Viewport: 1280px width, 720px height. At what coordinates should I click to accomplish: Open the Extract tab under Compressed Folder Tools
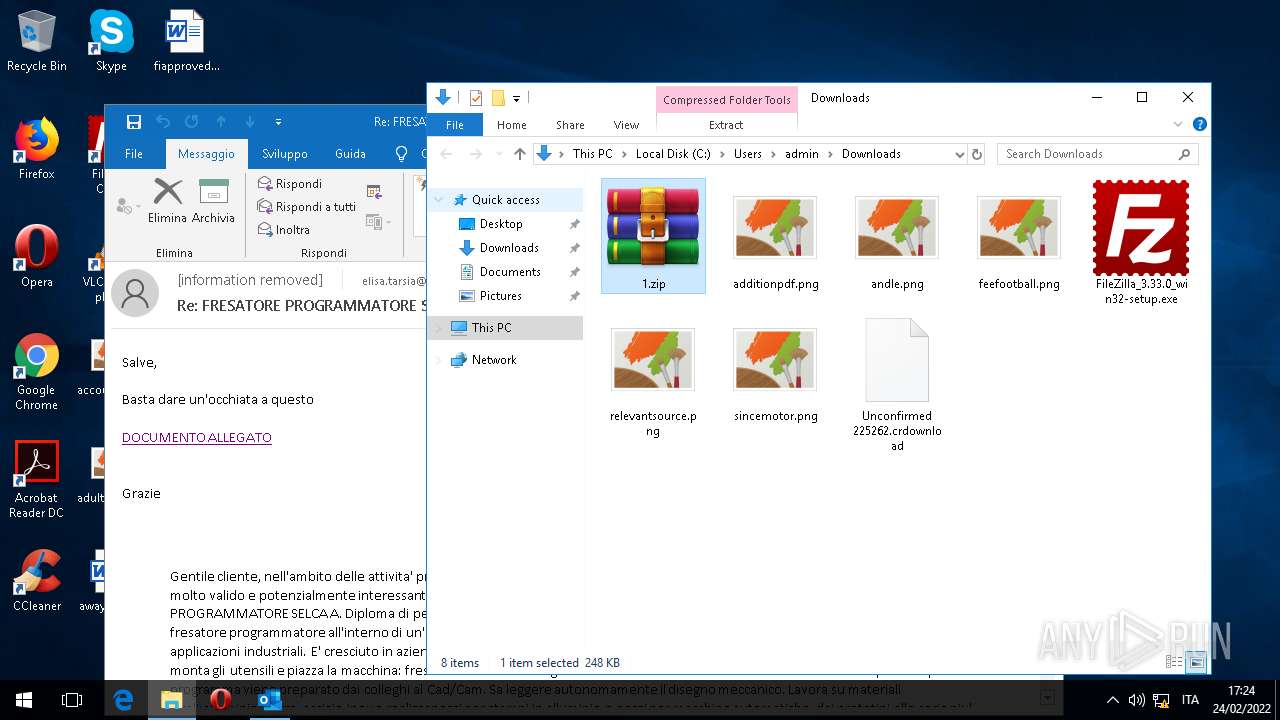click(x=726, y=125)
